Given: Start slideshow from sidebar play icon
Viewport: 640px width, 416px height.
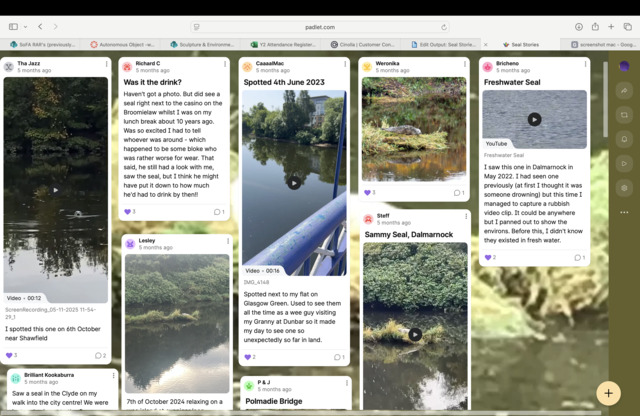Looking at the screenshot, I should point(624,163).
